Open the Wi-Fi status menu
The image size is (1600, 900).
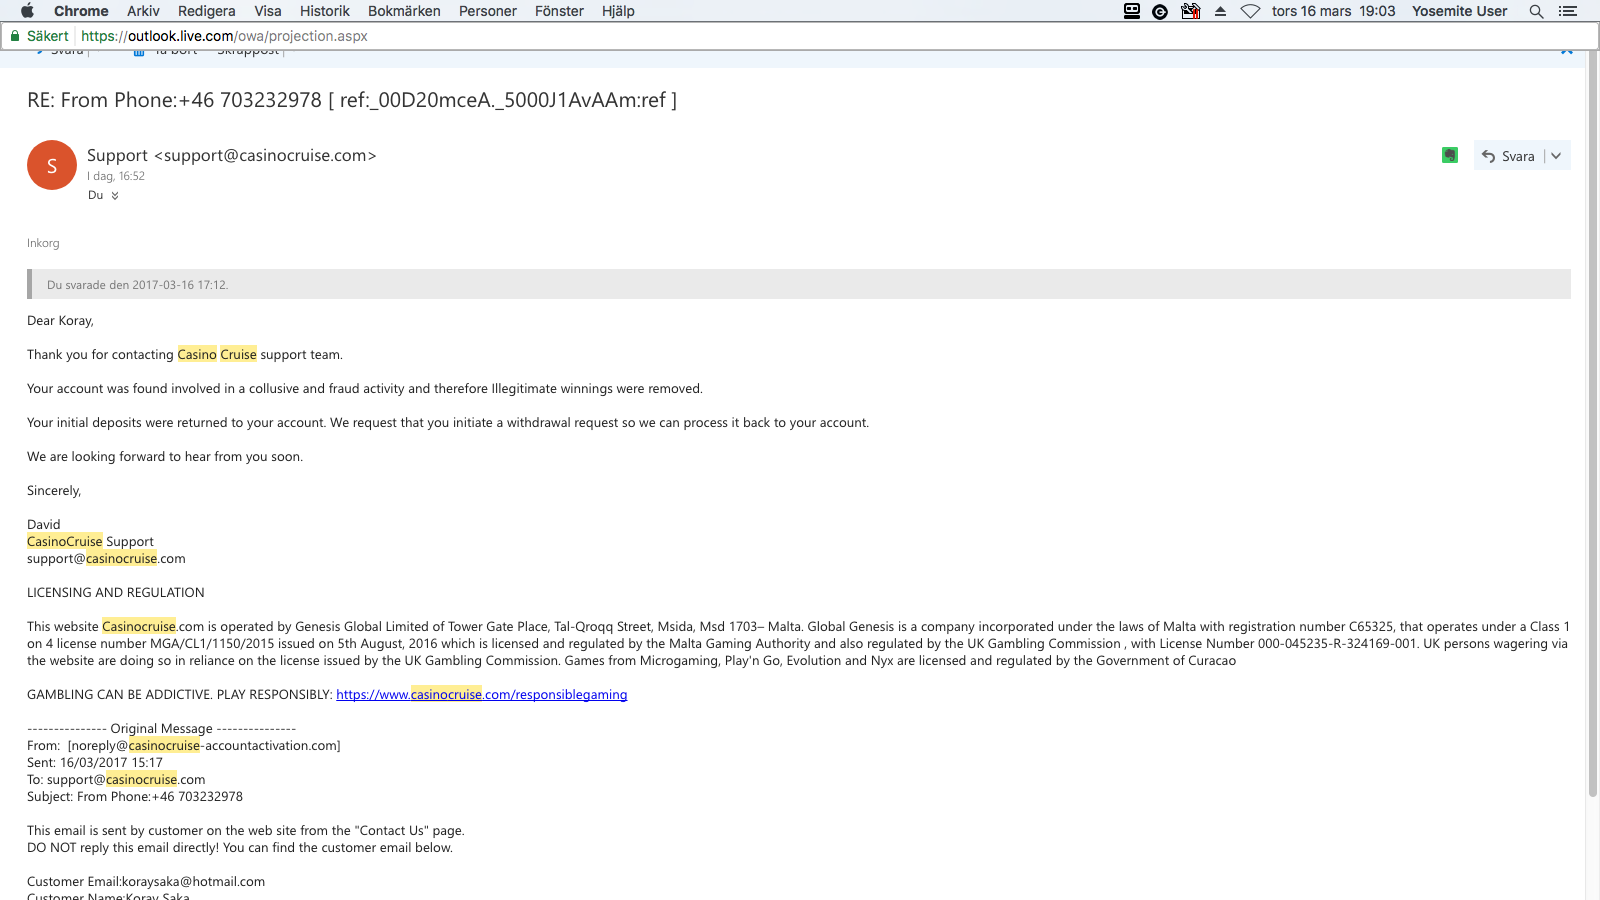pyautogui.click(x=1250, y=11)
